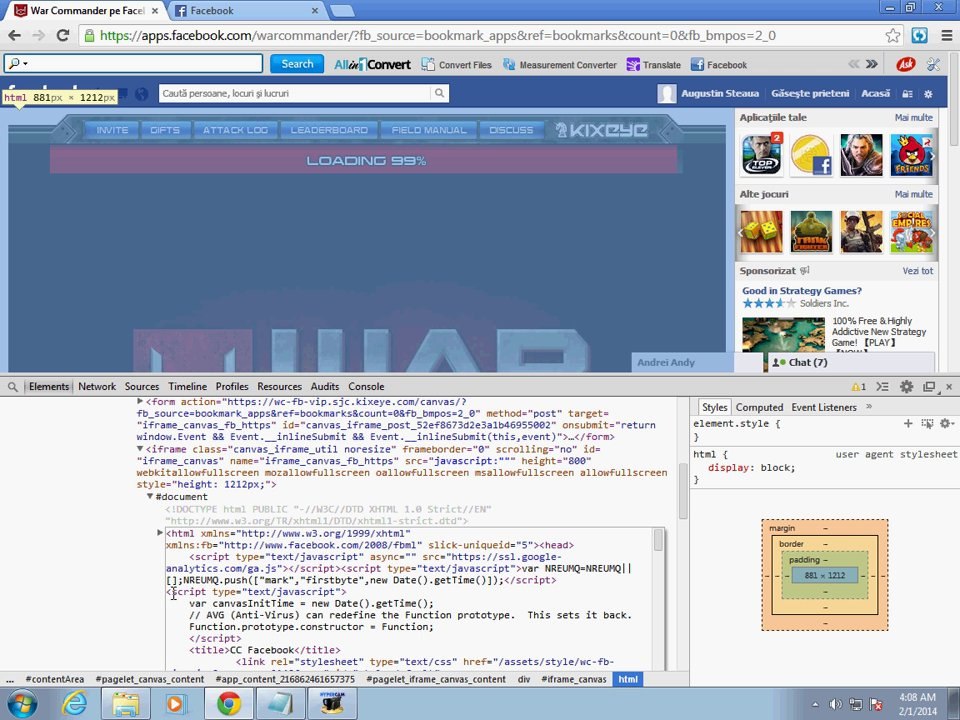Switch to the Sources DevTools tab

pos(142,387)
